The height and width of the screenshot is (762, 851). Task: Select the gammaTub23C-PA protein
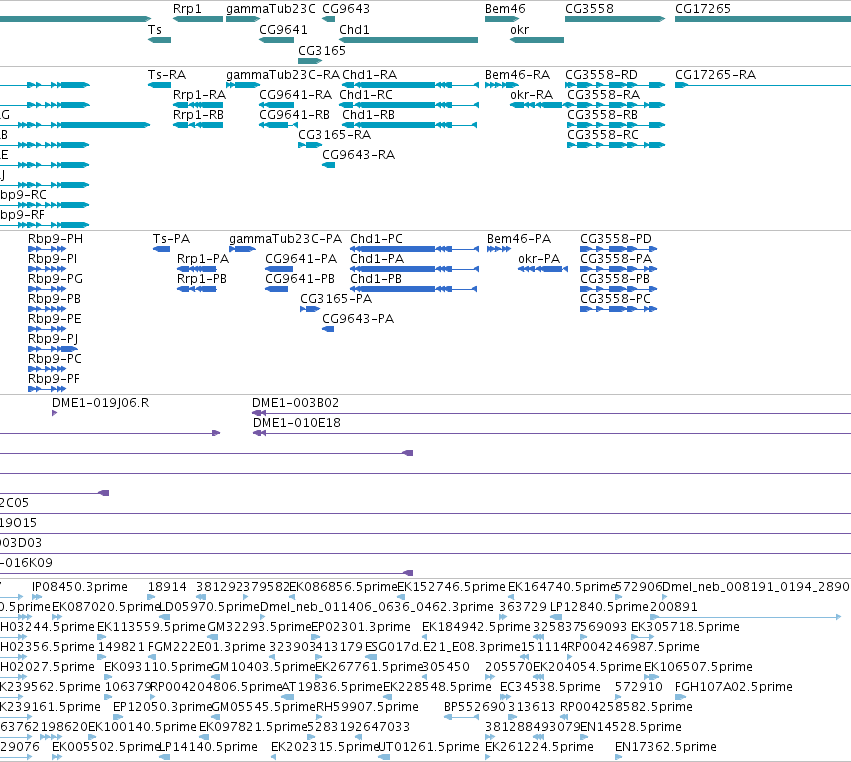(242, 249)
